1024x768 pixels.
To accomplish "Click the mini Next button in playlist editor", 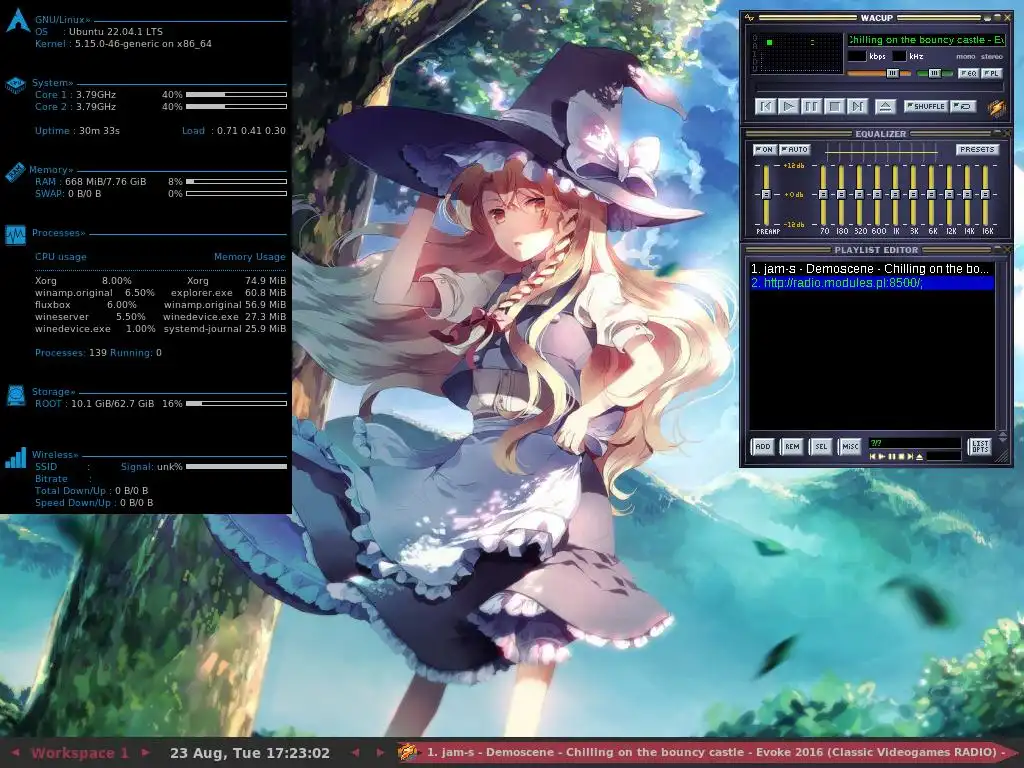I will tap(910, 456).
